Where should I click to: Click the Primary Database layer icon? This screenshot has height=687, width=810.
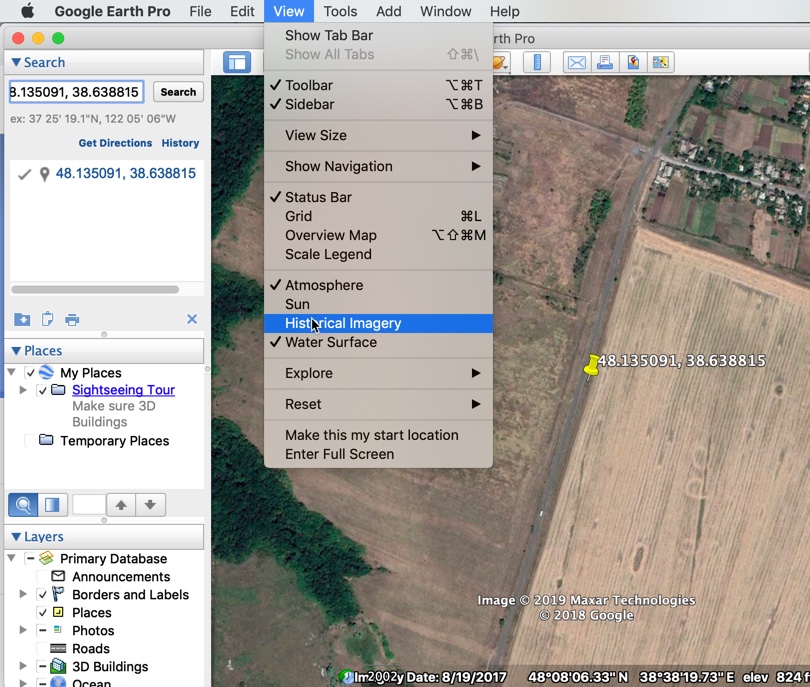click(46, 558)
